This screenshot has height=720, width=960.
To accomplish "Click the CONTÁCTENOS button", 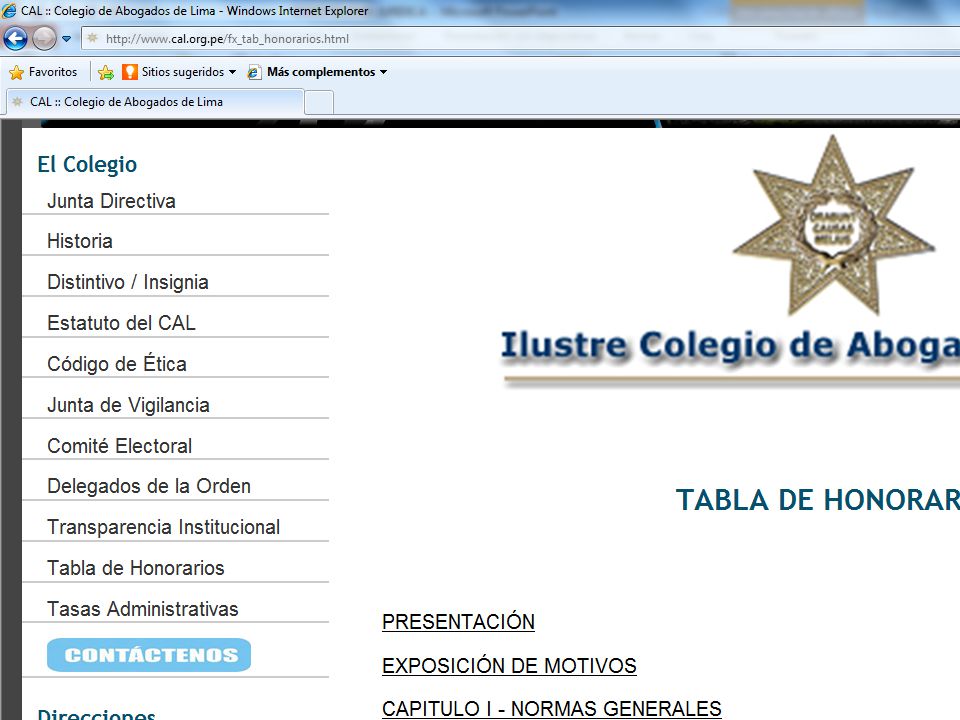I will [149, 655].
